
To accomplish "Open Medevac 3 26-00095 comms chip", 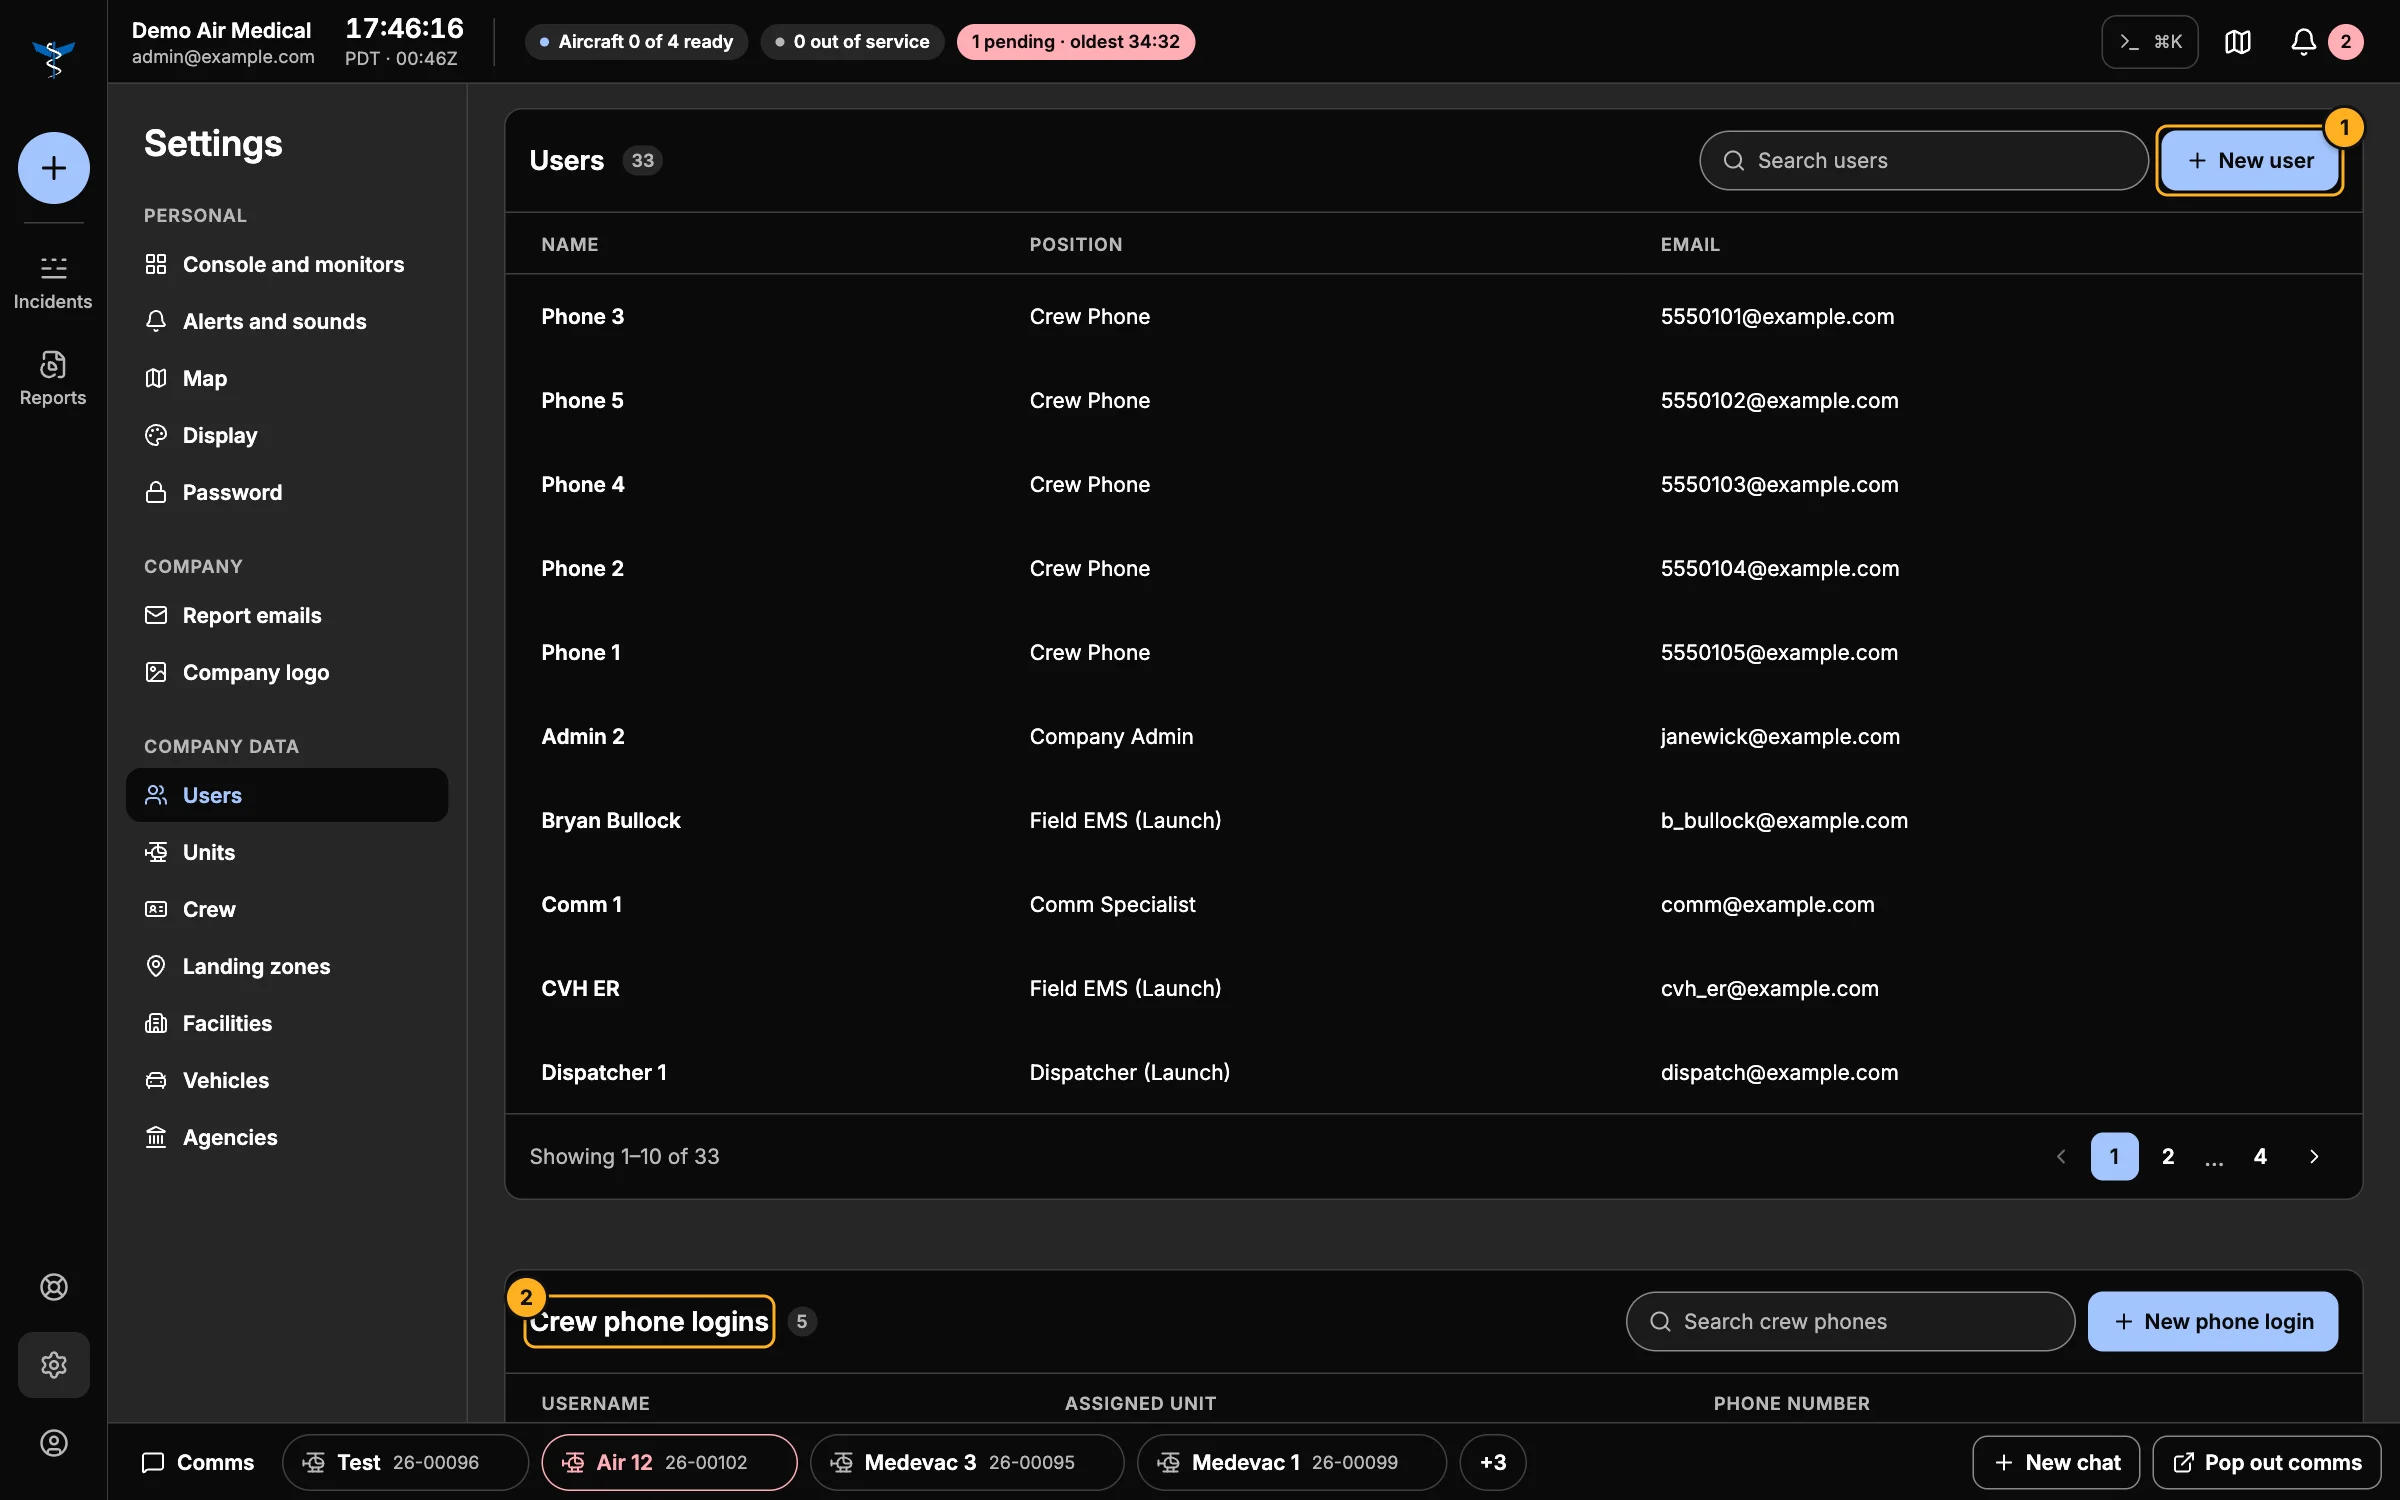I will click(x=967, y=1462).
